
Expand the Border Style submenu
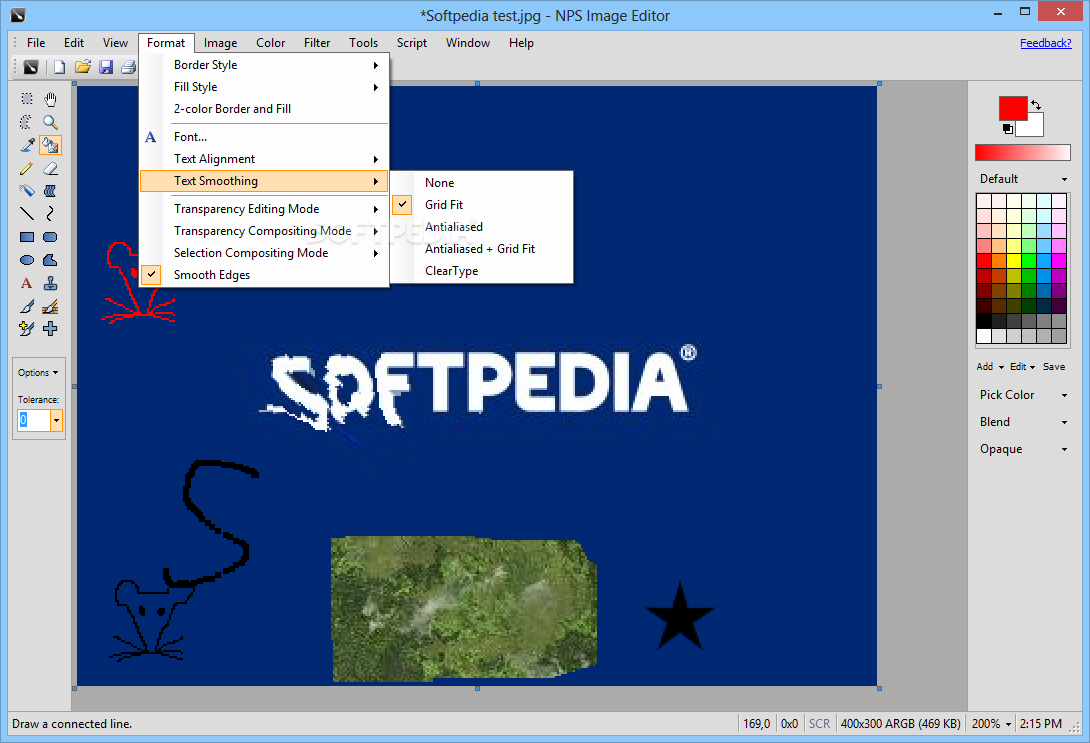264,65
